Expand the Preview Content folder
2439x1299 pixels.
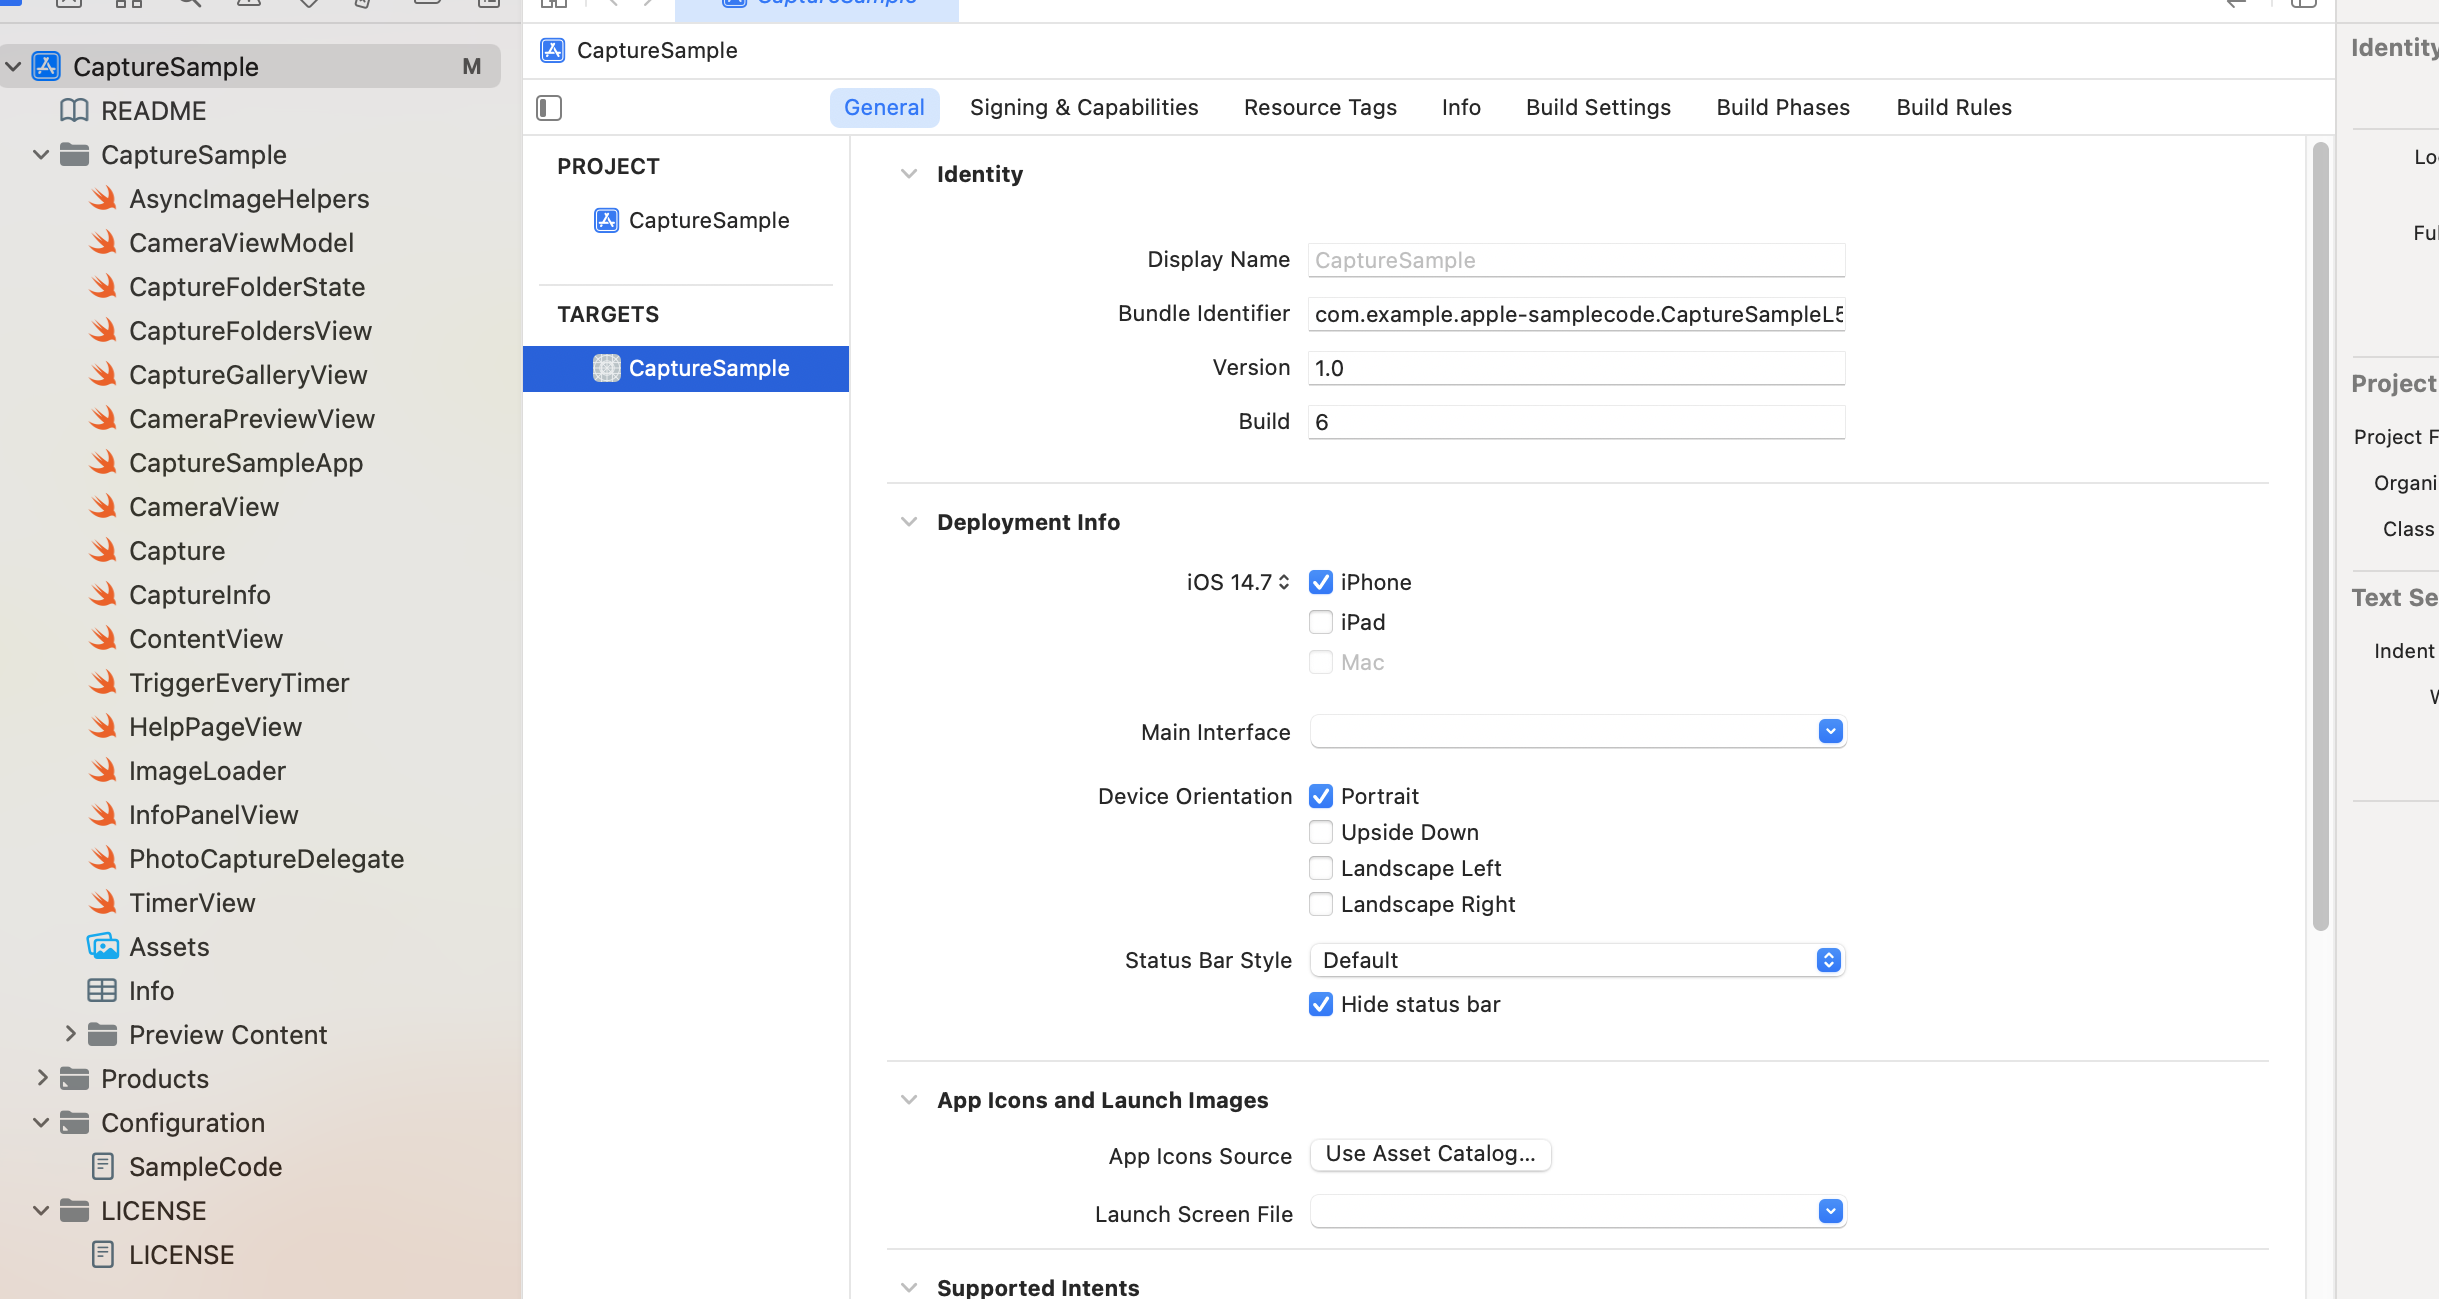coord(70,1034)
